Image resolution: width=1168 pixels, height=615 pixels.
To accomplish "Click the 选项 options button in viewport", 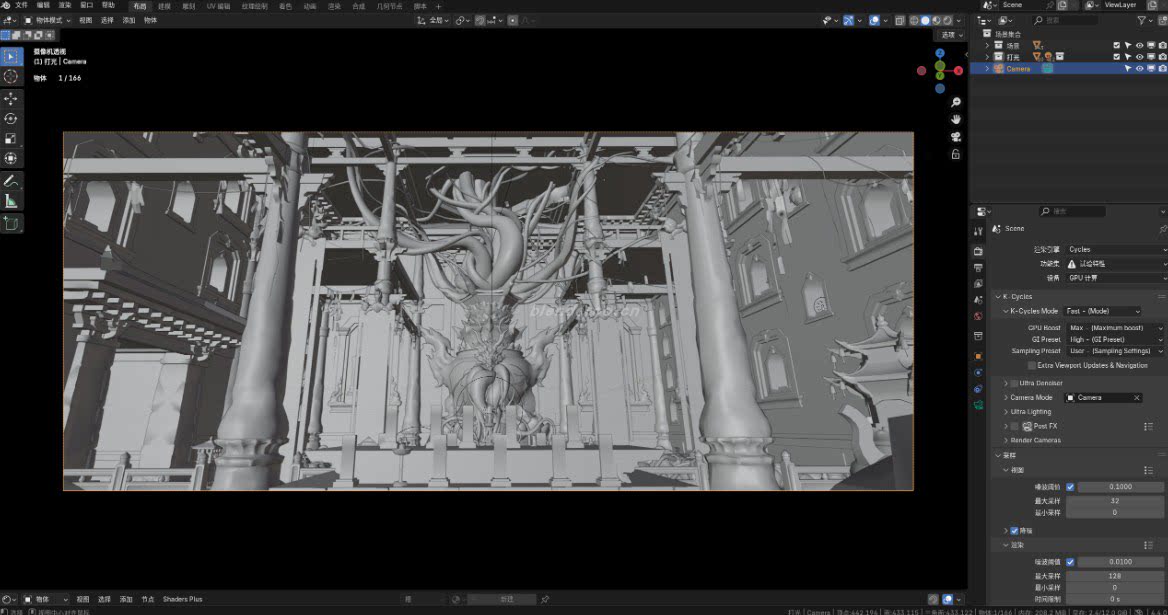I will click(x=949, y=35).
